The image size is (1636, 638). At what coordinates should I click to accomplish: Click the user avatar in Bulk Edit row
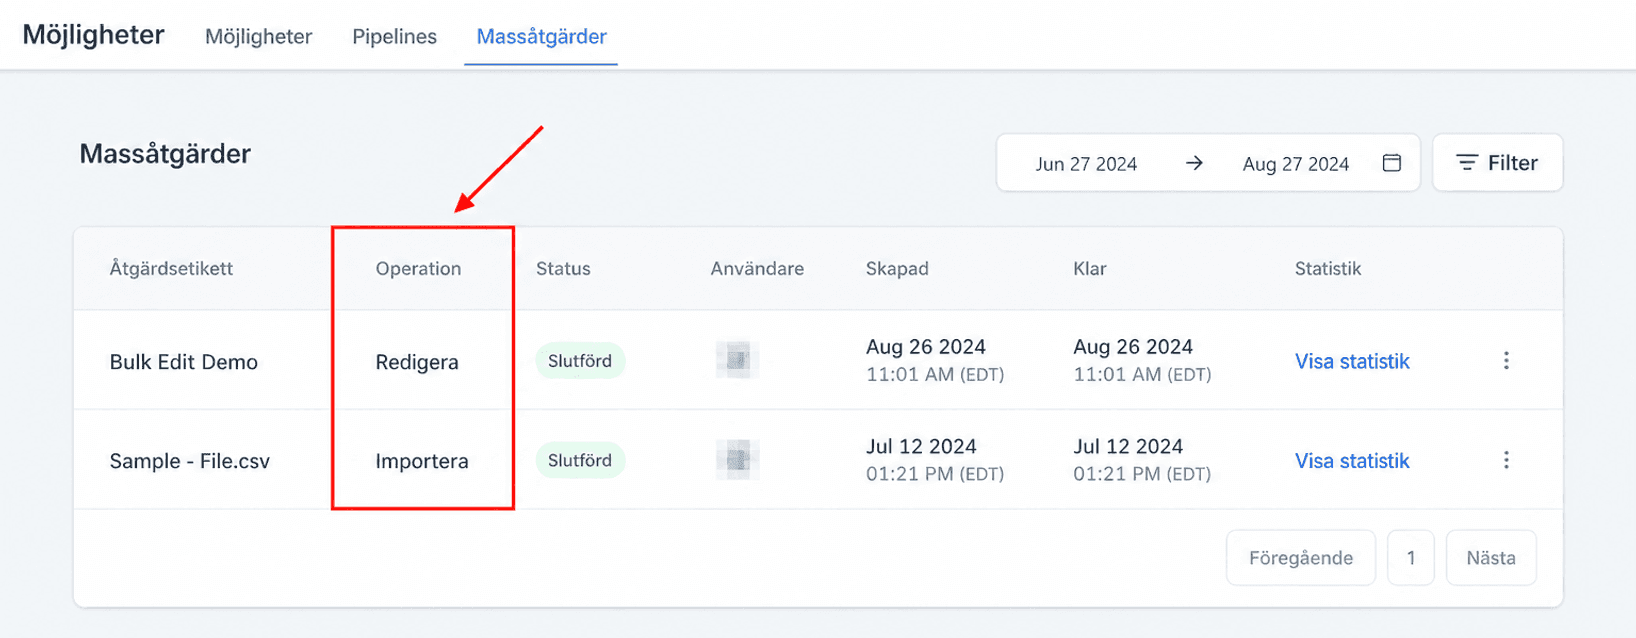pos(738,360)
